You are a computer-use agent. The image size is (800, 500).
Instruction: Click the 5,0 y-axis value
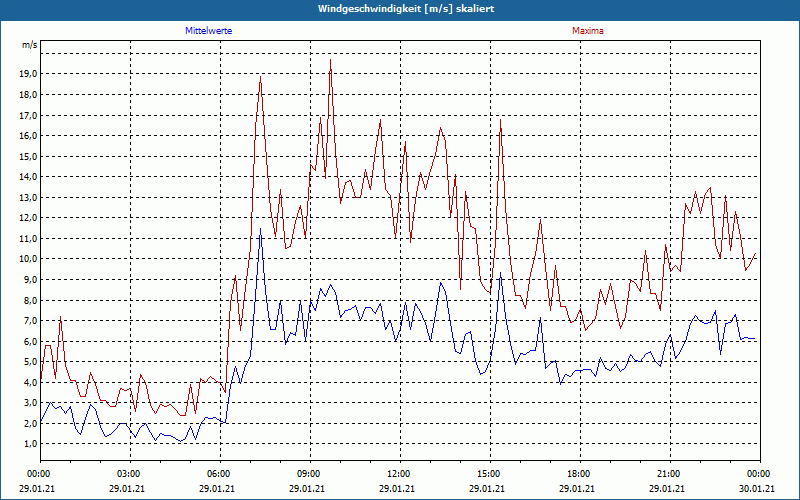(30, 362)
